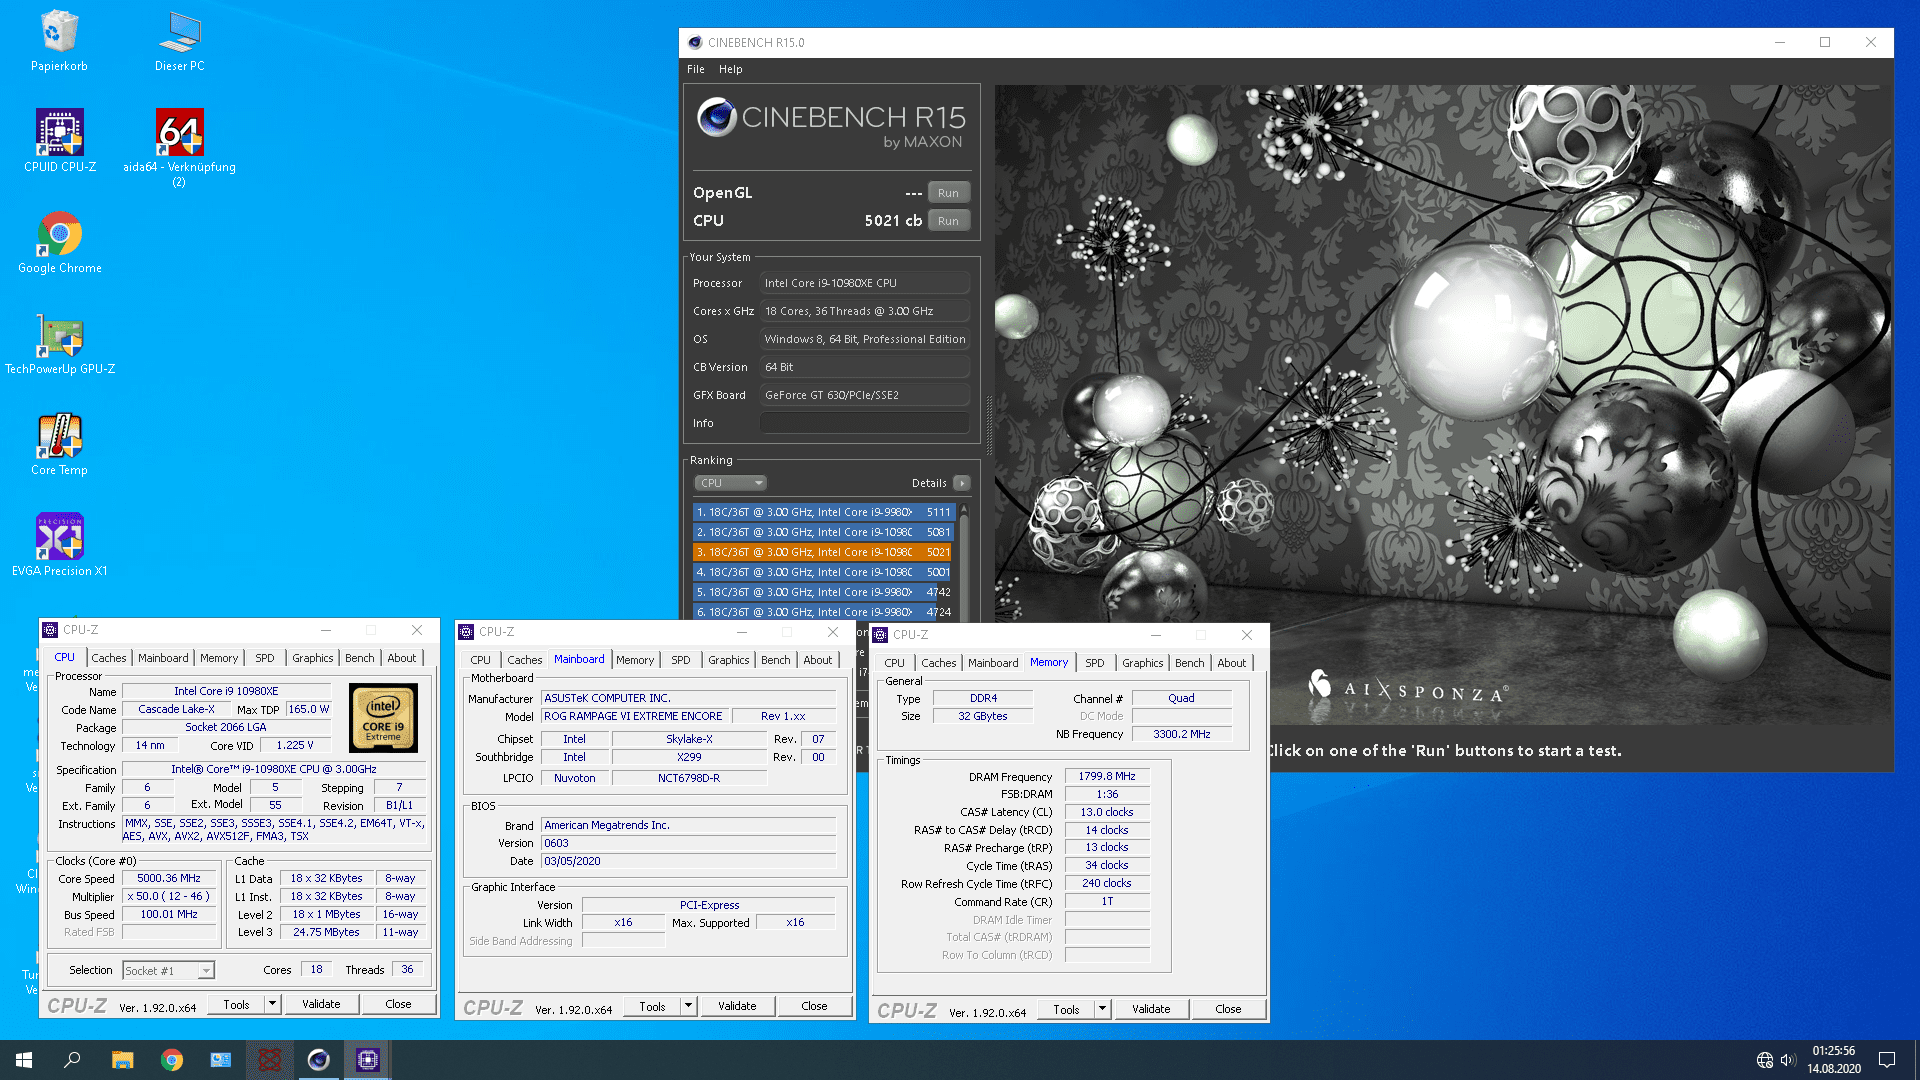Open Google Chrome desktop icon

pos(60,242)
